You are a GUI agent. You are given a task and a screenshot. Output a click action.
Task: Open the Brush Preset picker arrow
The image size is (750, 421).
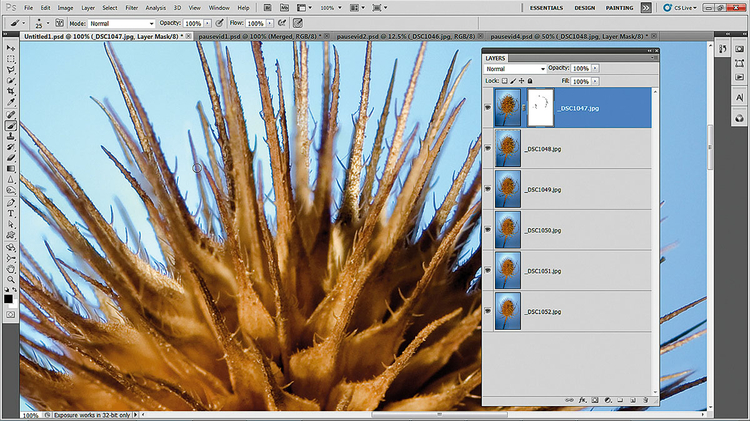48,23
